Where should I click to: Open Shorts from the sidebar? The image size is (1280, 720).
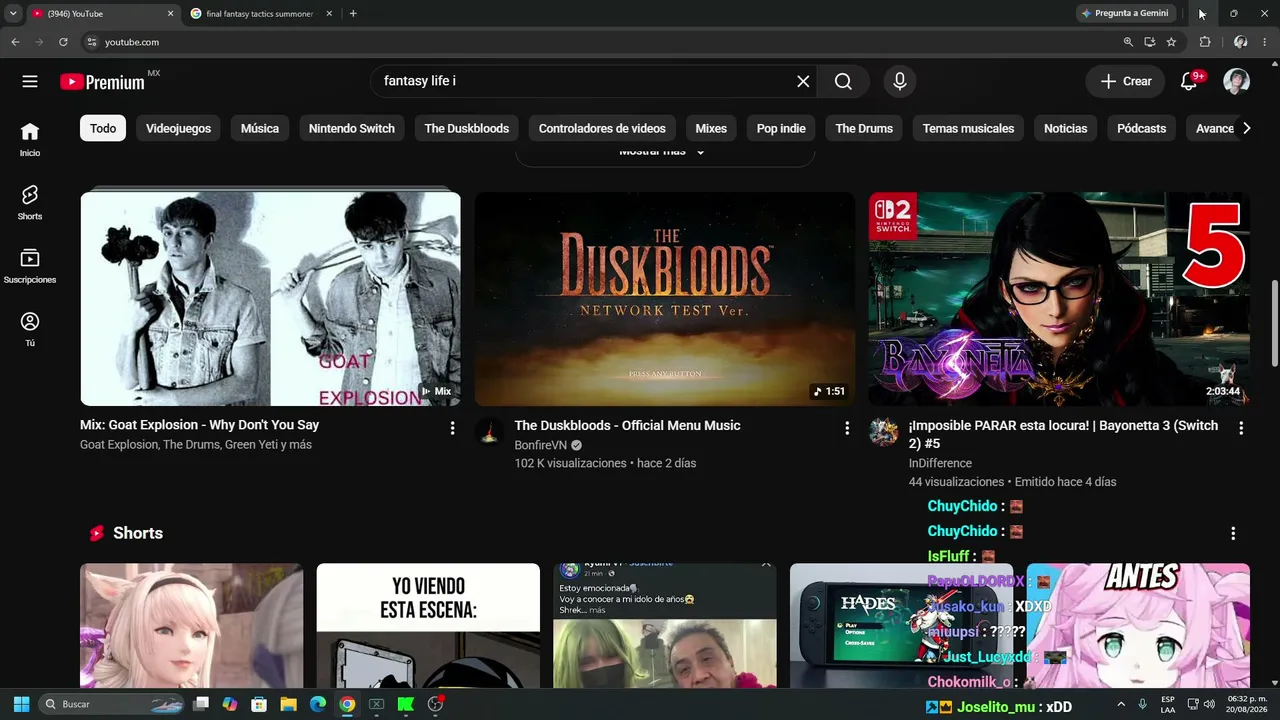(x=30, y=203)
